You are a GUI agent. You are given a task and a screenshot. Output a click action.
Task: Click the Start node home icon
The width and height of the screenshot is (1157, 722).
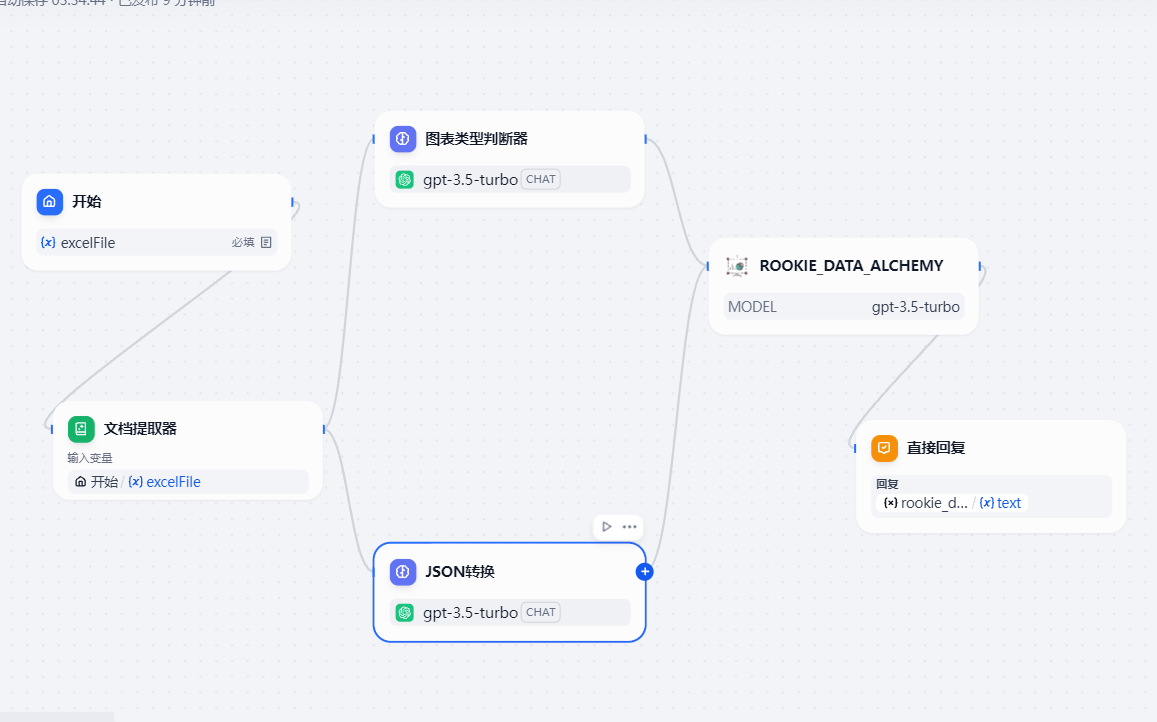pyautogui.click(x=50, y=201)
